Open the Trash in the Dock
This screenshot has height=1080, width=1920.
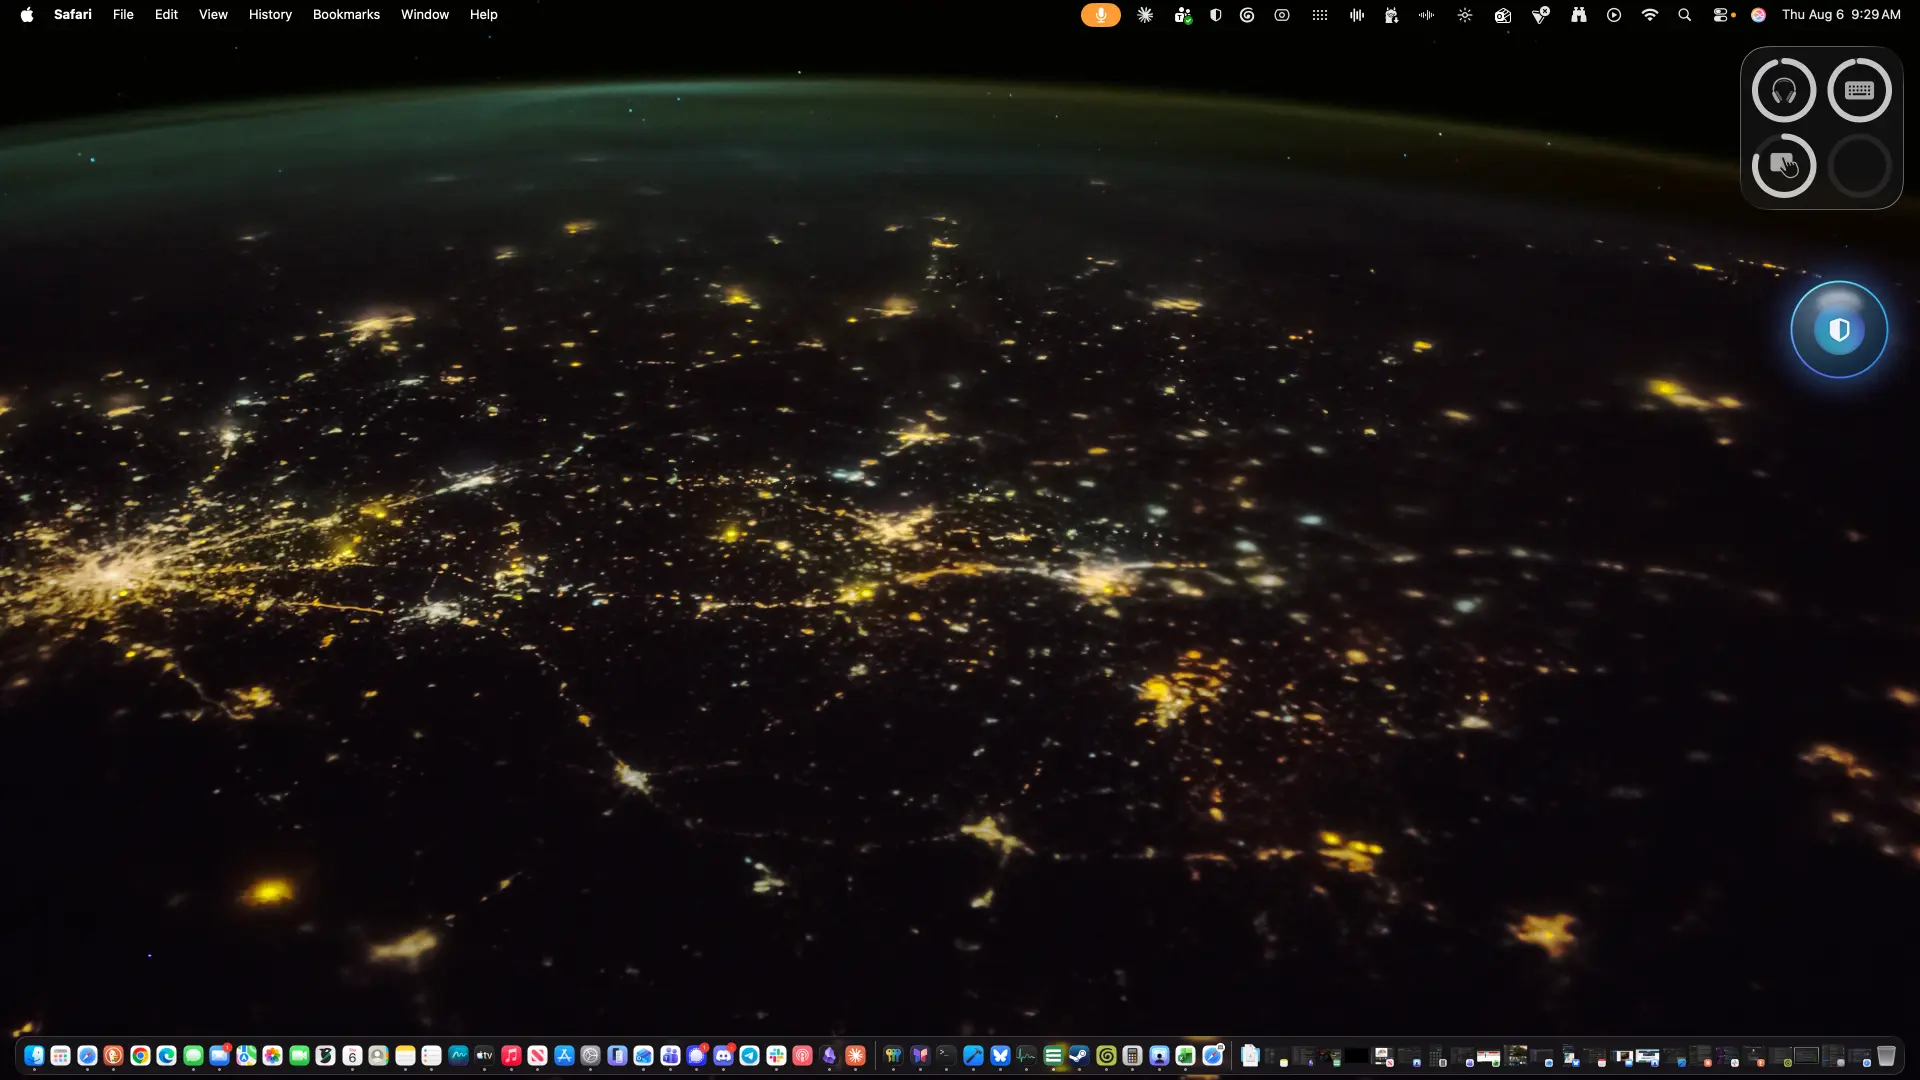click(x=1886, y=1055)
